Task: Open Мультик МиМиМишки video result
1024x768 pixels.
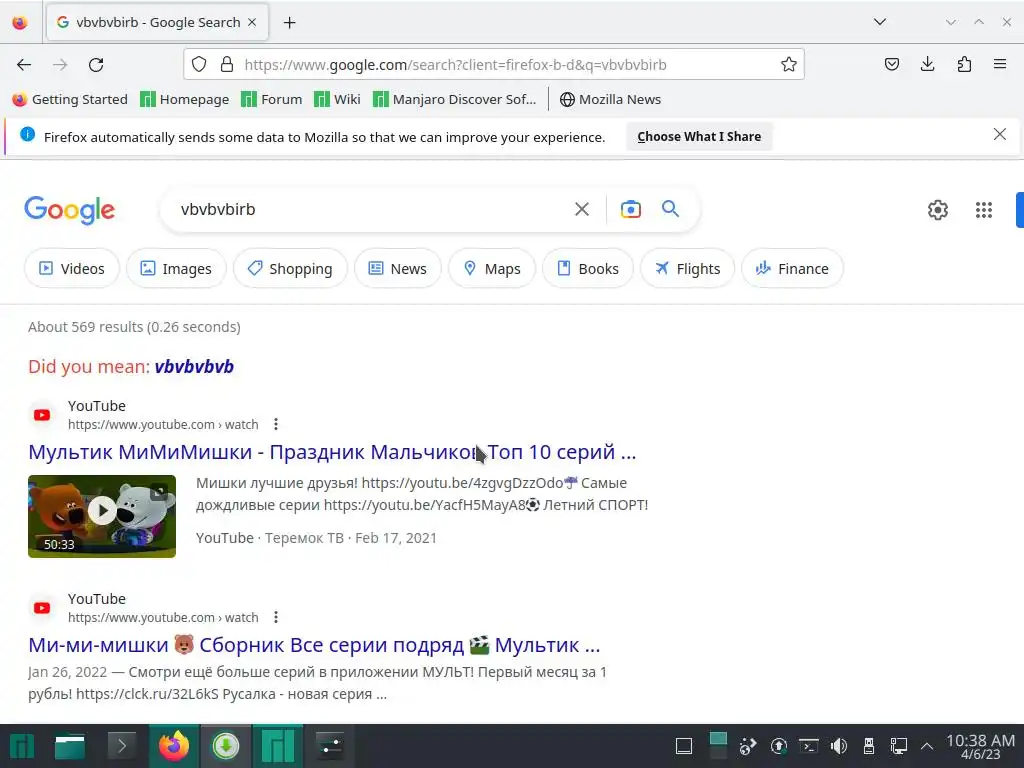Action: point(332,452)
